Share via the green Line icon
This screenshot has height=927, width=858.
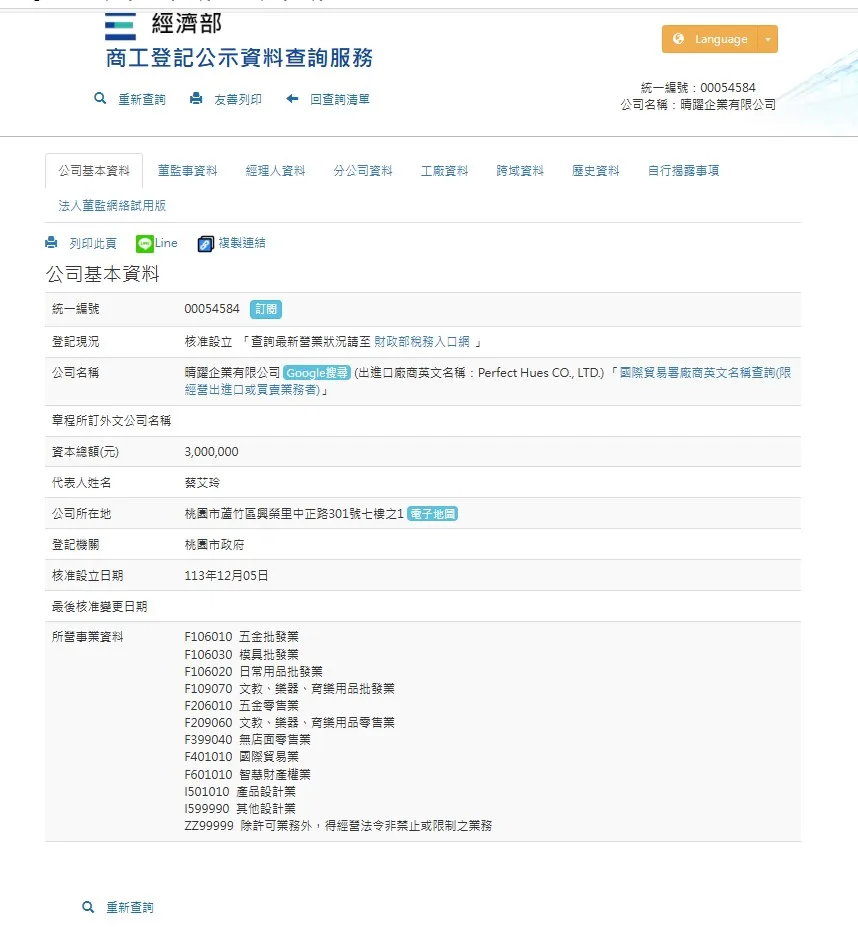pos(144,243)
